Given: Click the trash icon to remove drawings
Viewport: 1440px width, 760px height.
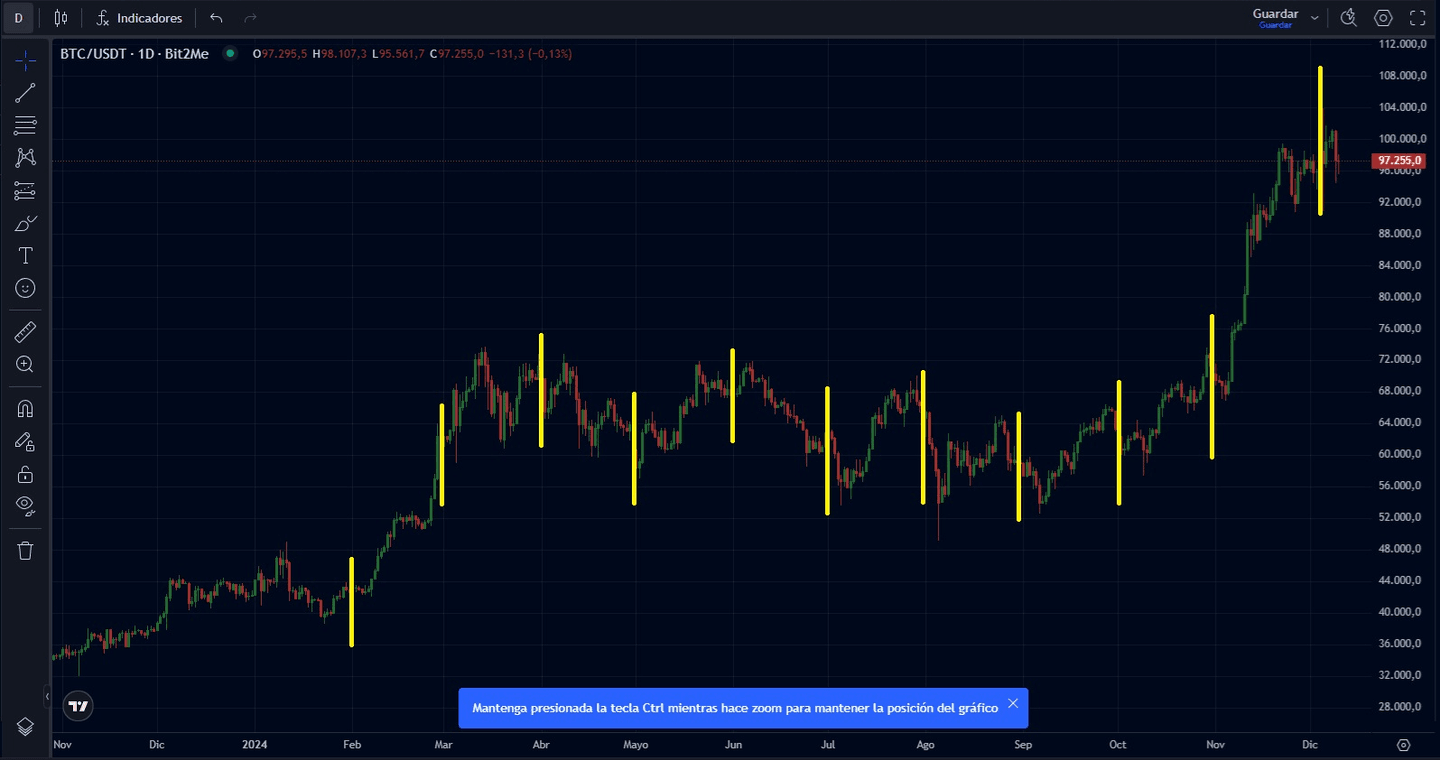Looking at the screenshot, I should 25,550.
